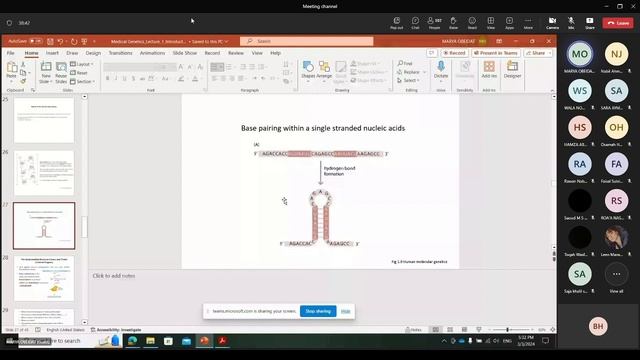
Task: Open the Add-ins button
Action: click(x=489, y=70)
